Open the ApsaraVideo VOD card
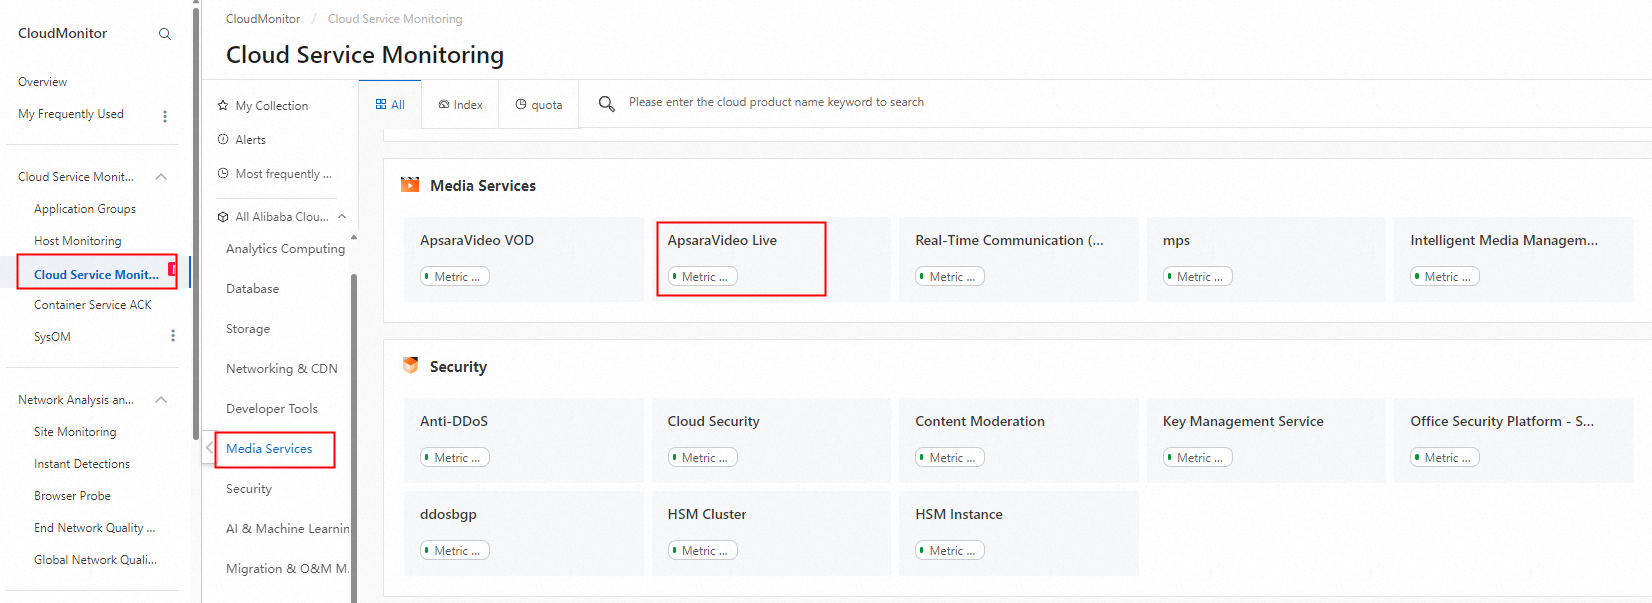The image size is (1652, 603). (x=524, y=259)
